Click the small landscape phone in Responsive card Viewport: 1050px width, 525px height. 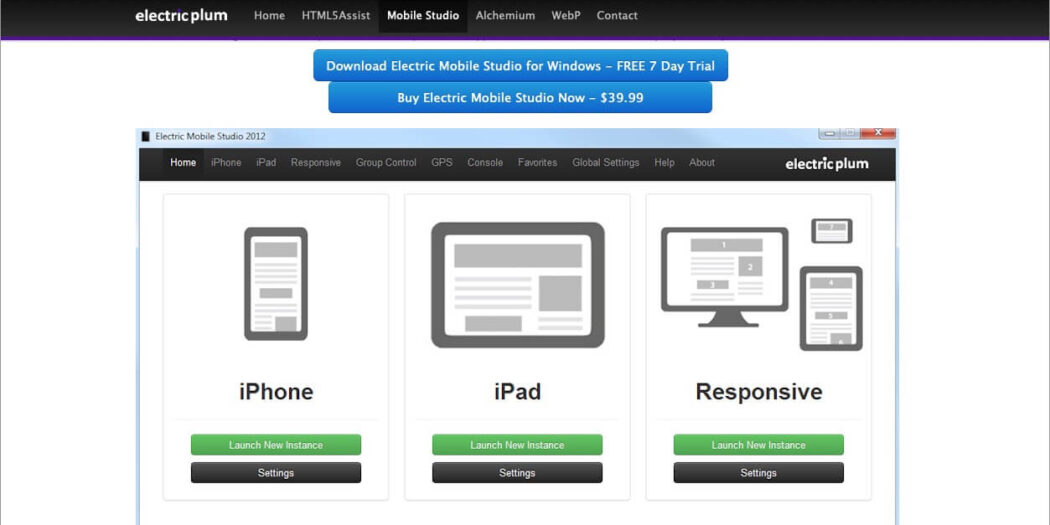[832, 230]
